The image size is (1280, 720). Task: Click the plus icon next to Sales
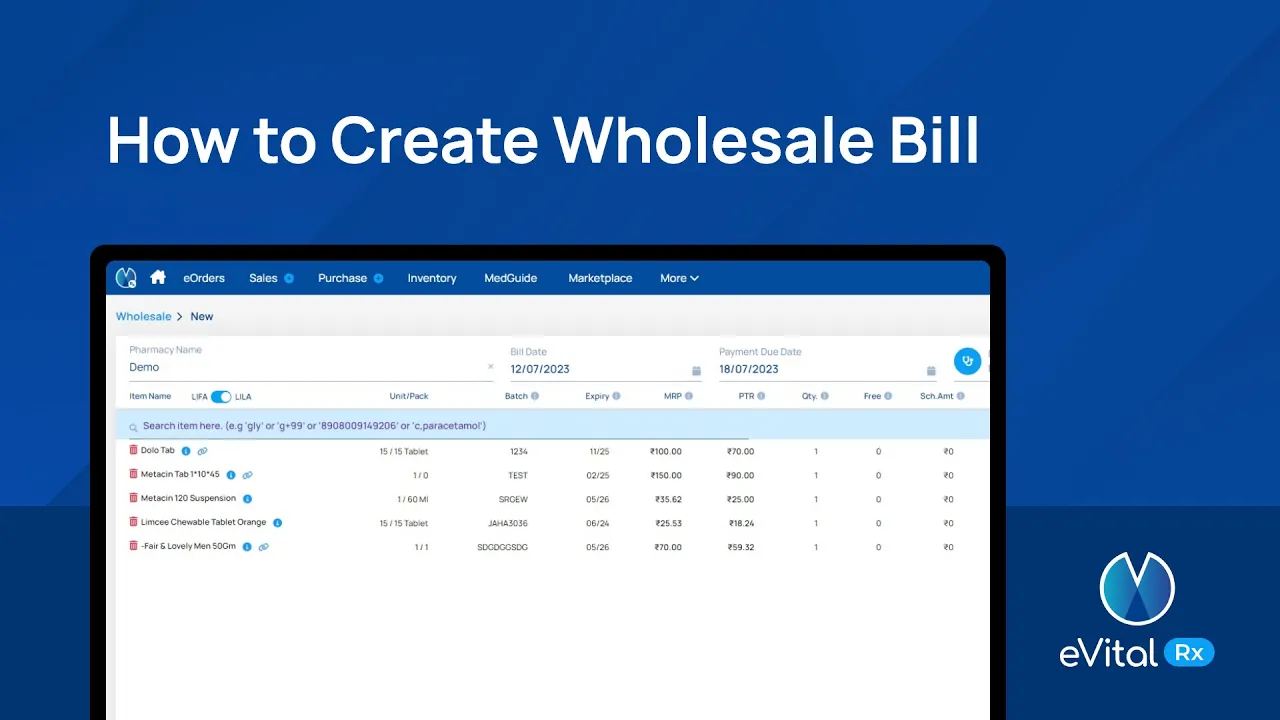[289, 278]
